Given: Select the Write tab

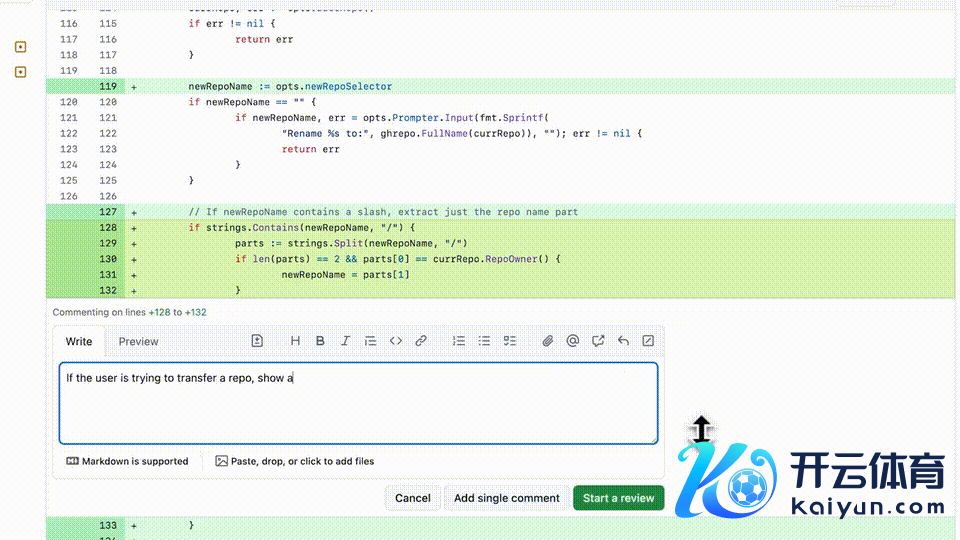Looking at the screenshot, I should click(x=79, y=341).
